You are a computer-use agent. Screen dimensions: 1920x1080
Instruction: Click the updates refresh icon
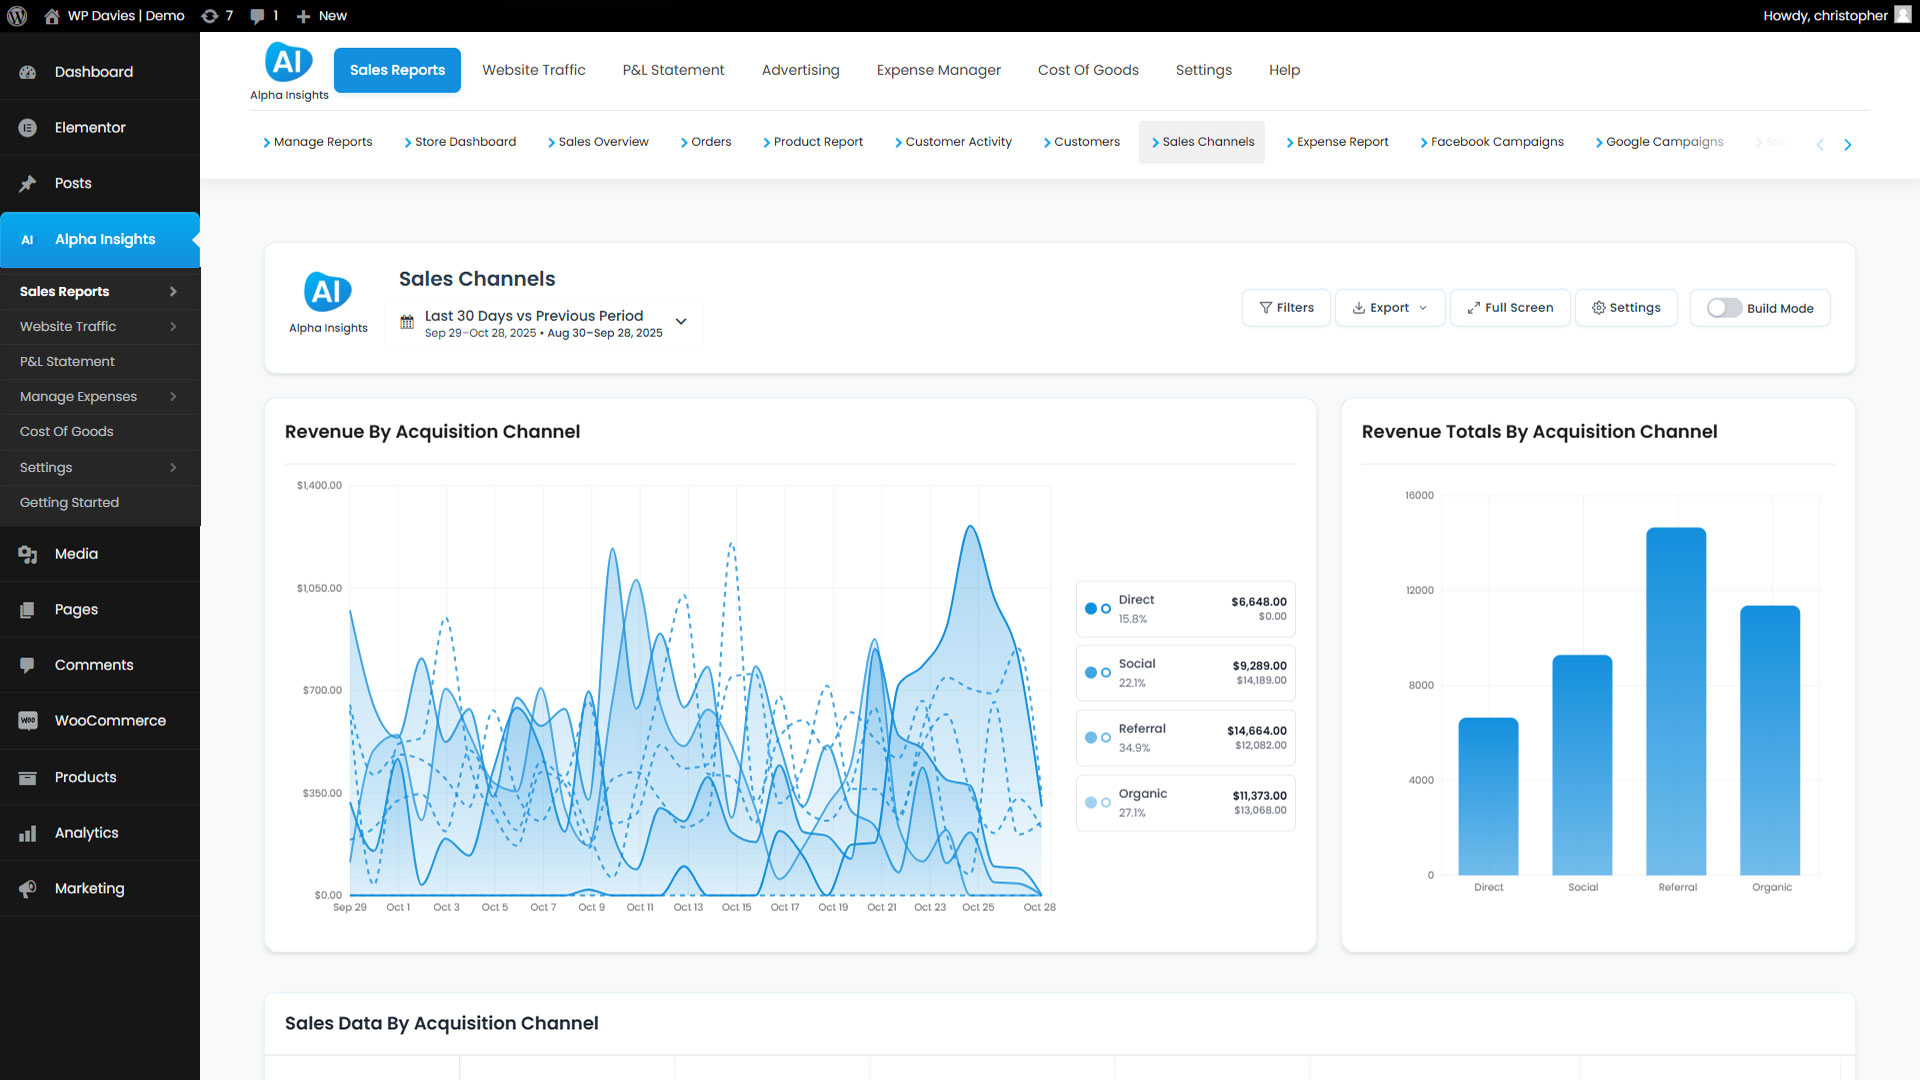210,16
